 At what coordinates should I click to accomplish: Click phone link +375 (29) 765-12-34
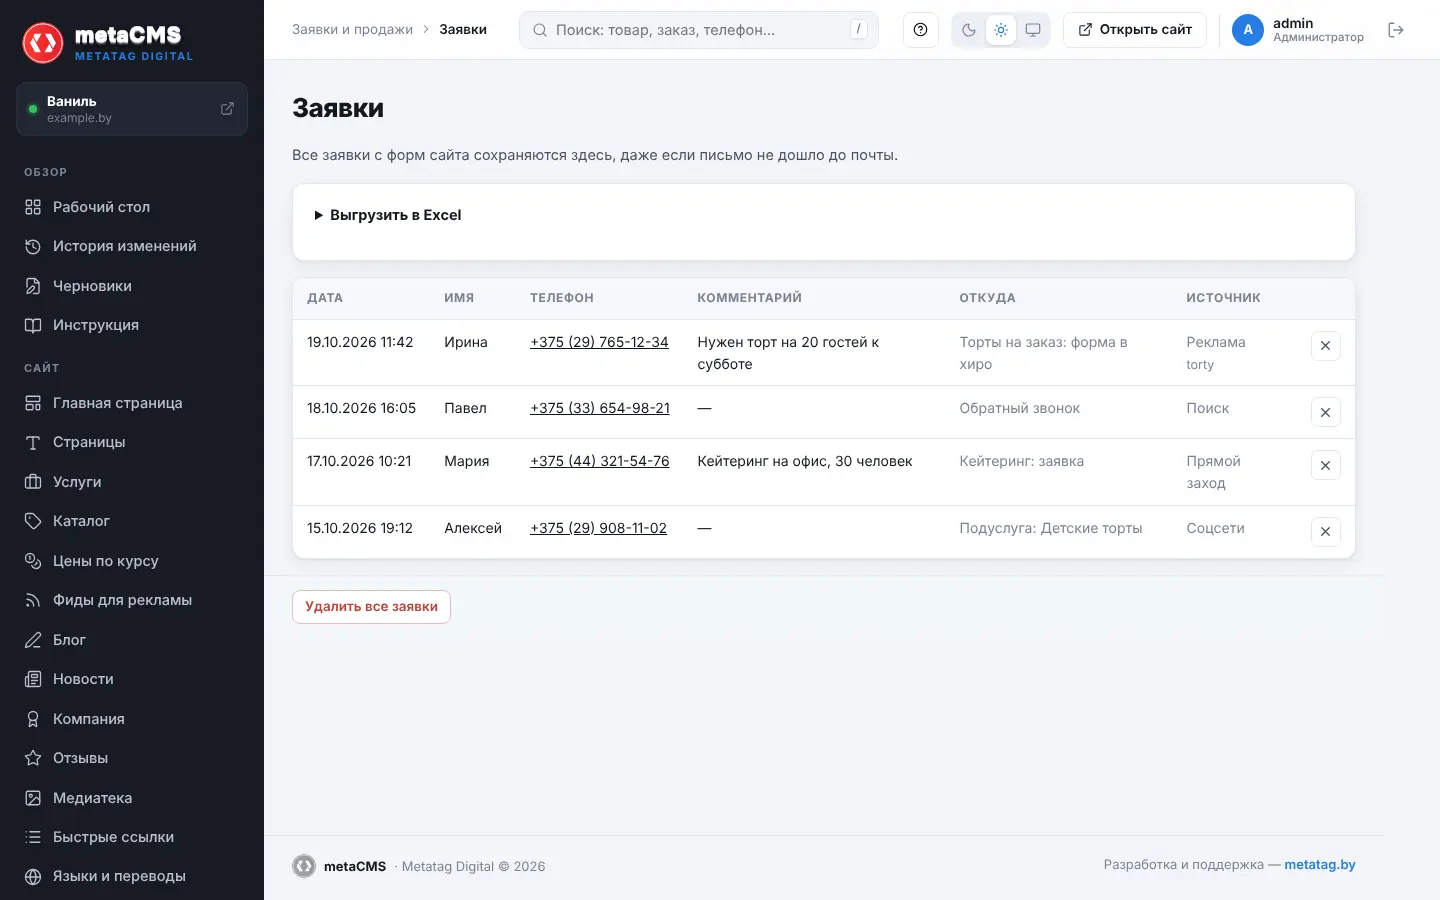[599, 342]
